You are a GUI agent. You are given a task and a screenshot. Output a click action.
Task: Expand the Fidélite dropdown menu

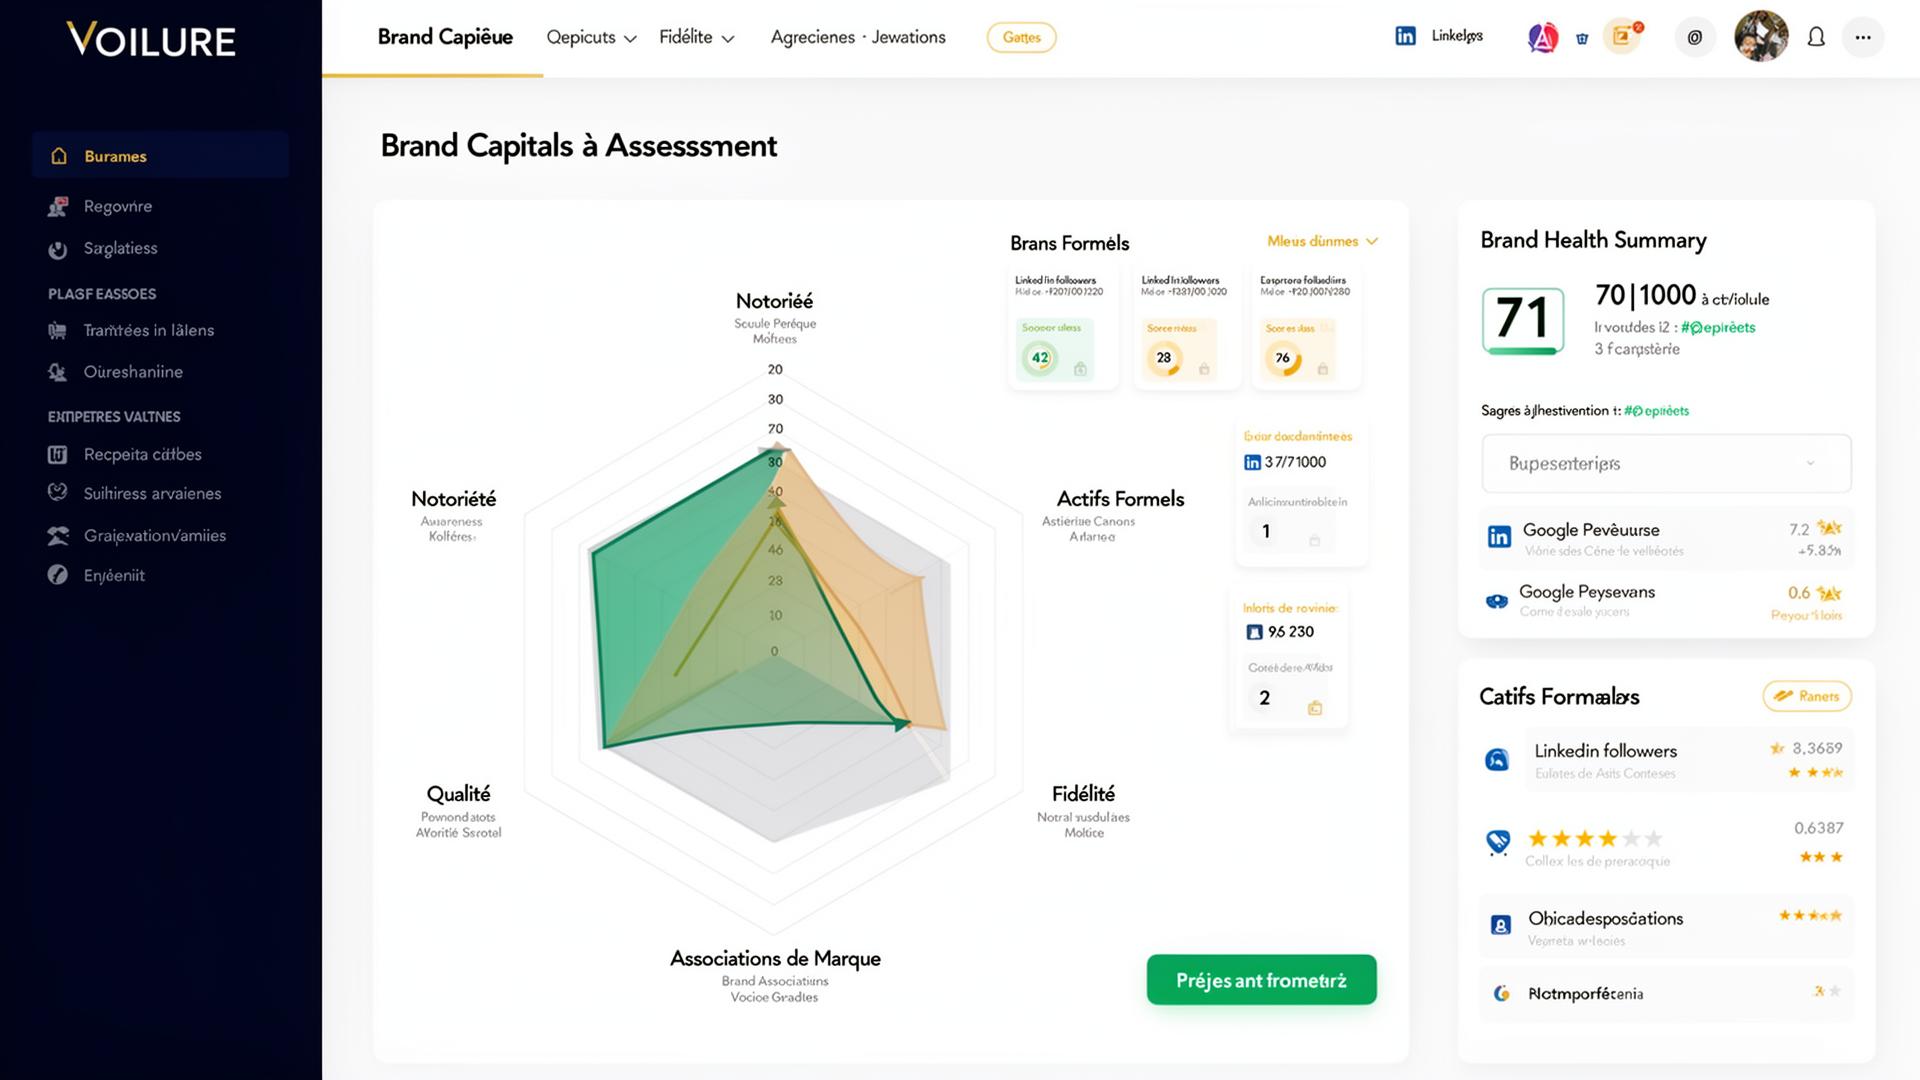point(696,37)
